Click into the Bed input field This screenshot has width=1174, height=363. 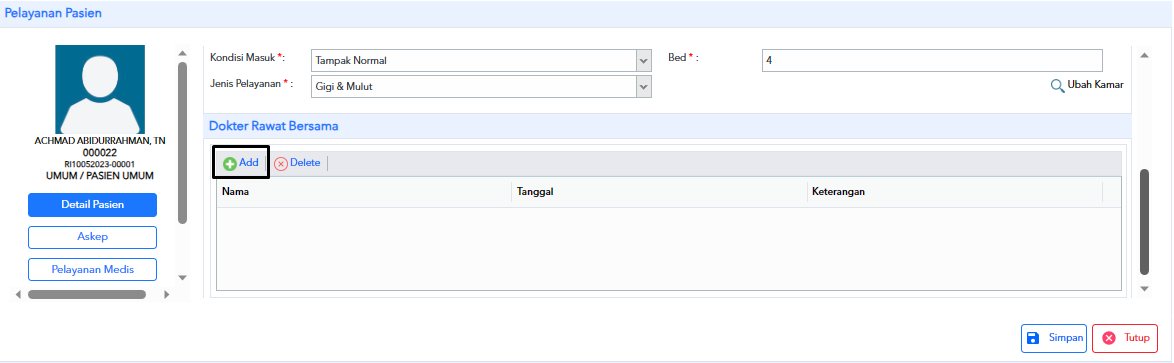point(932,61)
